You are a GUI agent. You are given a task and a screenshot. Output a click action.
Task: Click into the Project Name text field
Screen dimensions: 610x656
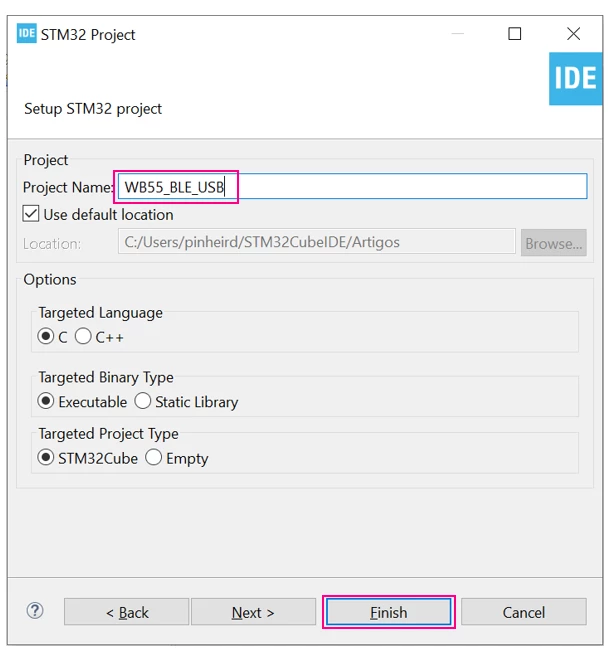coord(353,187)
